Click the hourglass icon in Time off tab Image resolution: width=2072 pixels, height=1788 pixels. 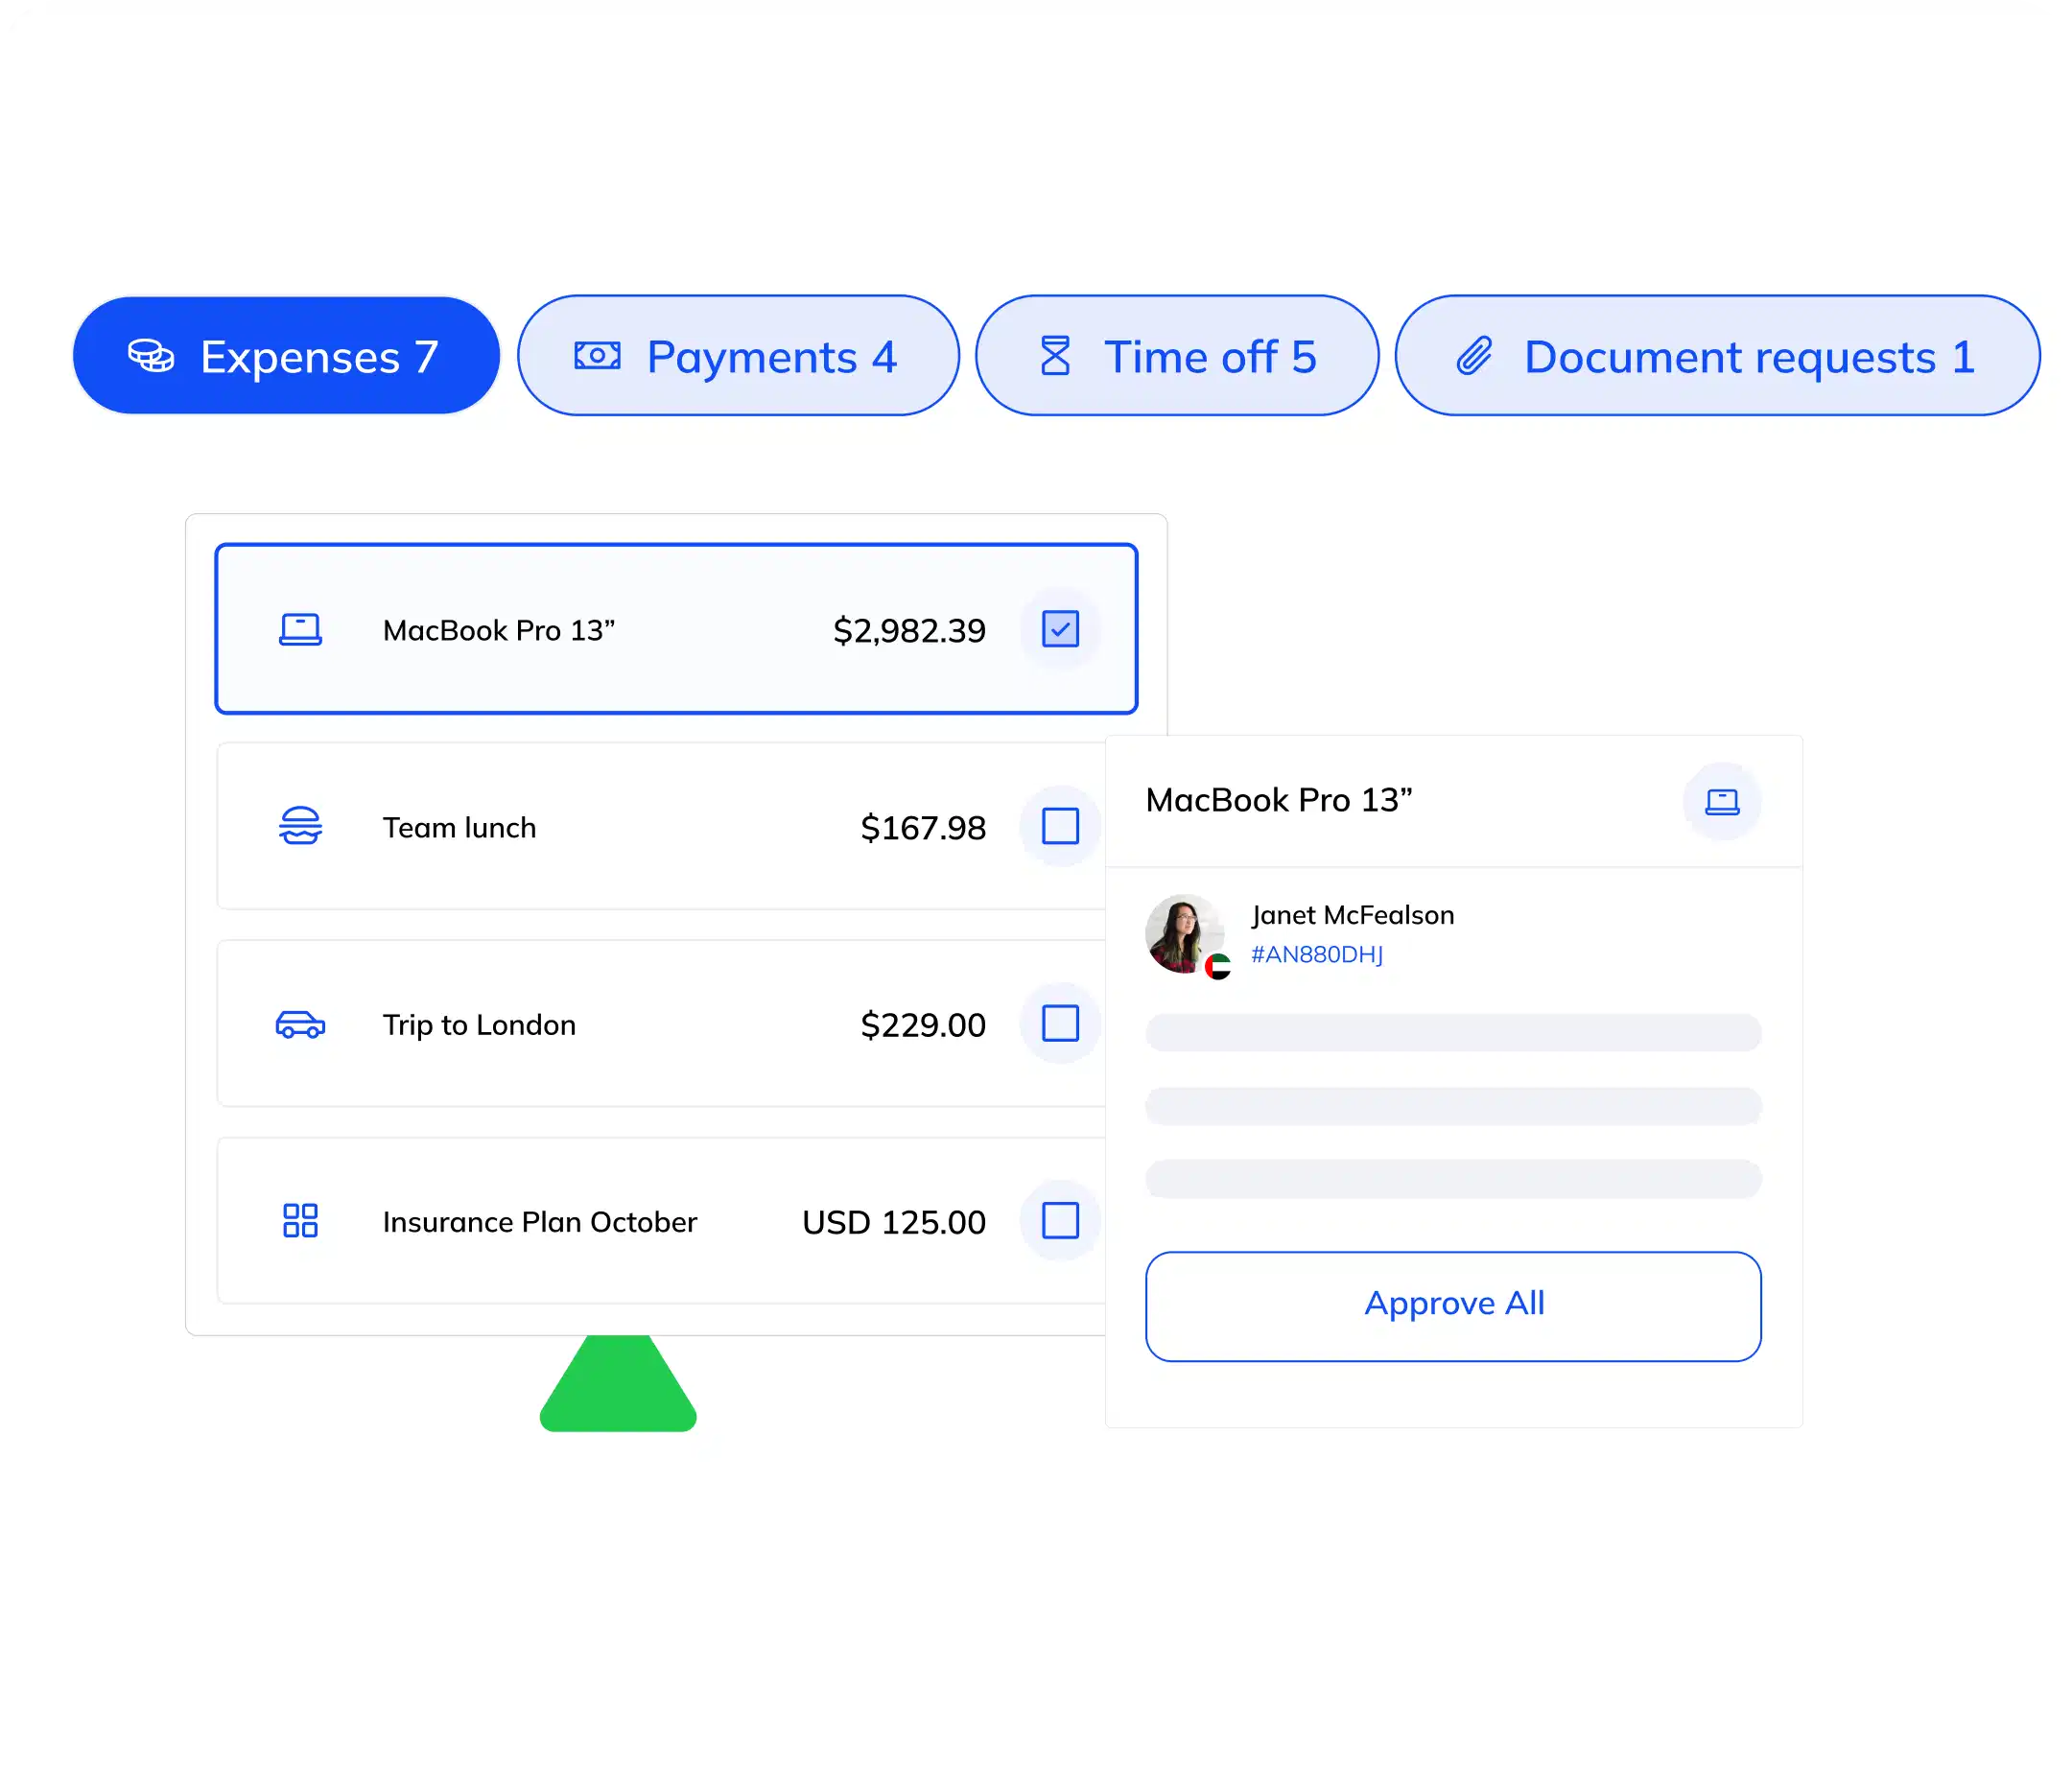(1055, 356)
